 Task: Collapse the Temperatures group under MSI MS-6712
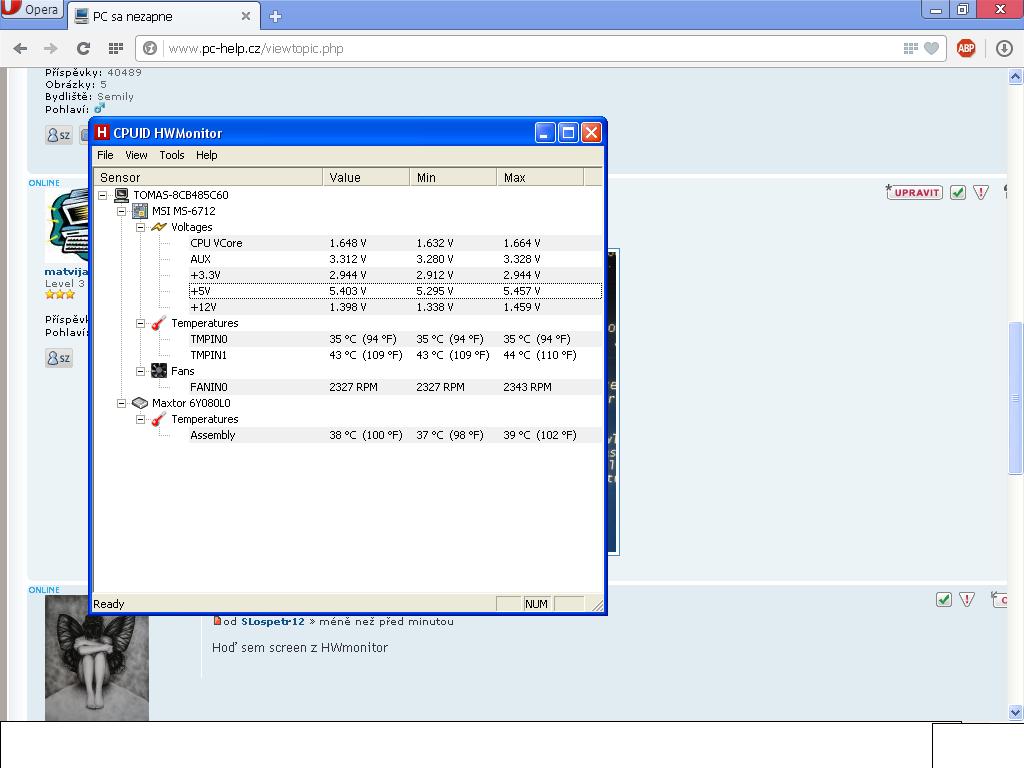point(140,323)
